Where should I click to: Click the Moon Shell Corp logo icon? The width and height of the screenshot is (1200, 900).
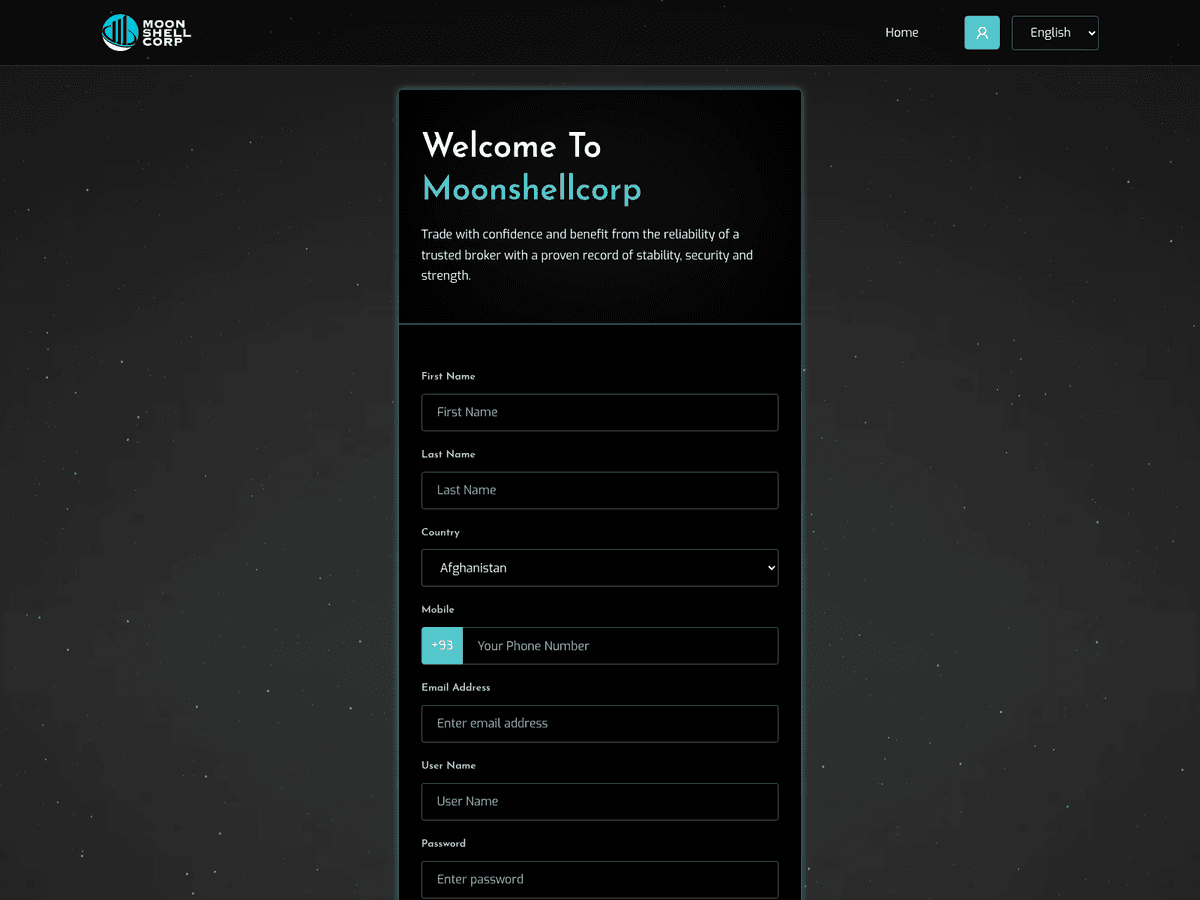pyautogui.click(x=120, y=32)
